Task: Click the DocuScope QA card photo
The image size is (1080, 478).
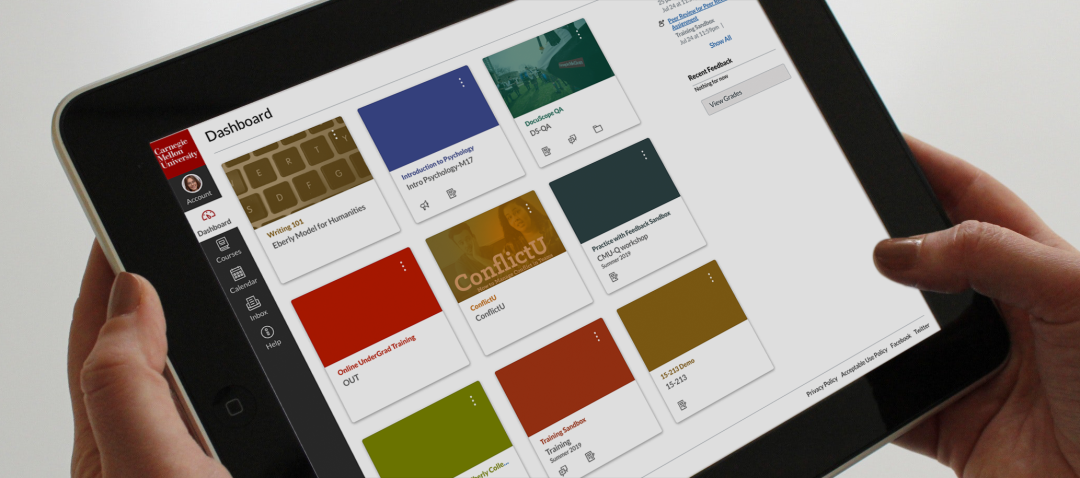Action: click(x=548, y=67)
